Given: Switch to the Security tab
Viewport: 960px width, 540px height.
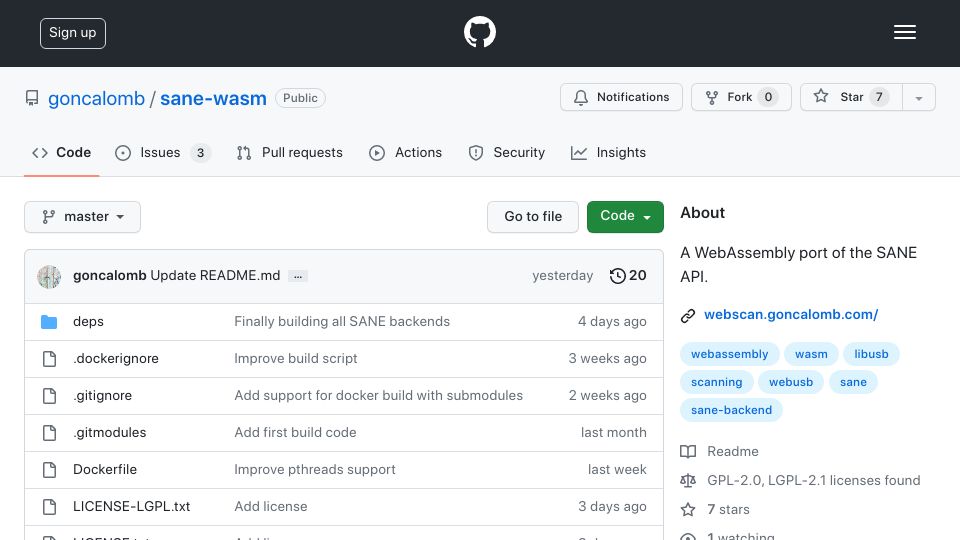Looking at the screenshot, I should (506, 152).
